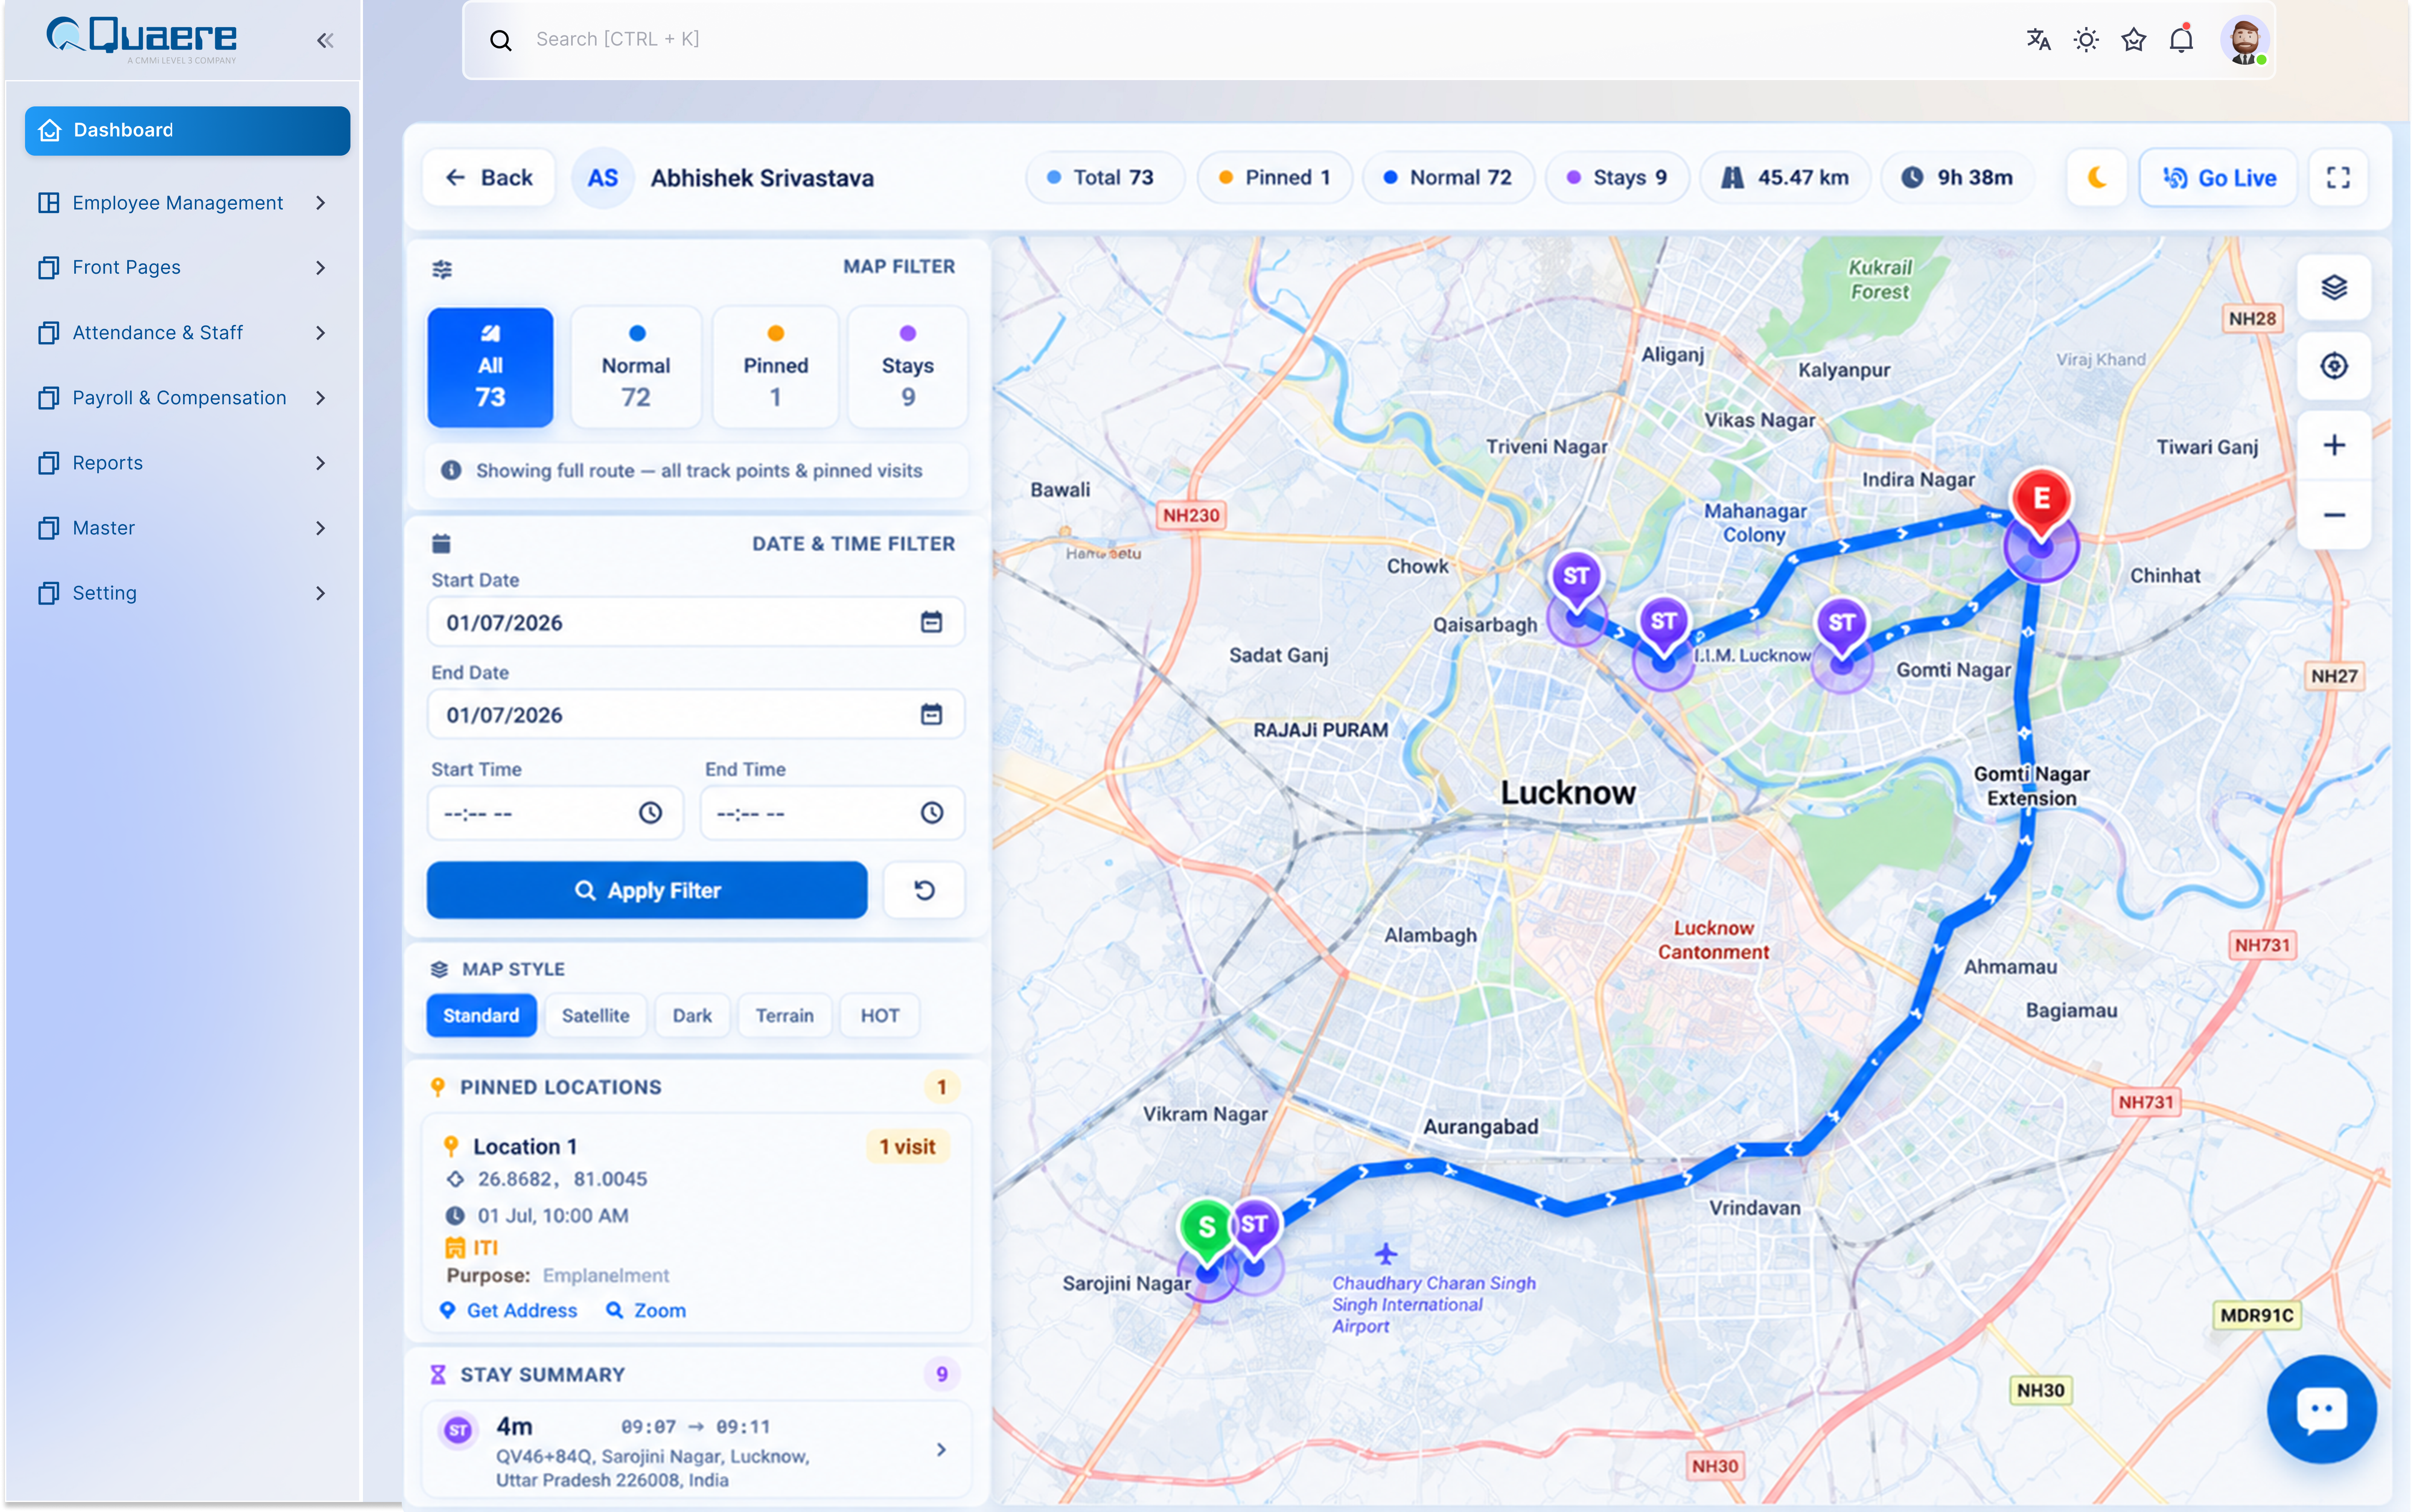Recenter map with the locate icon
Screen dimensions: 2413x1512
point(2334,366)
